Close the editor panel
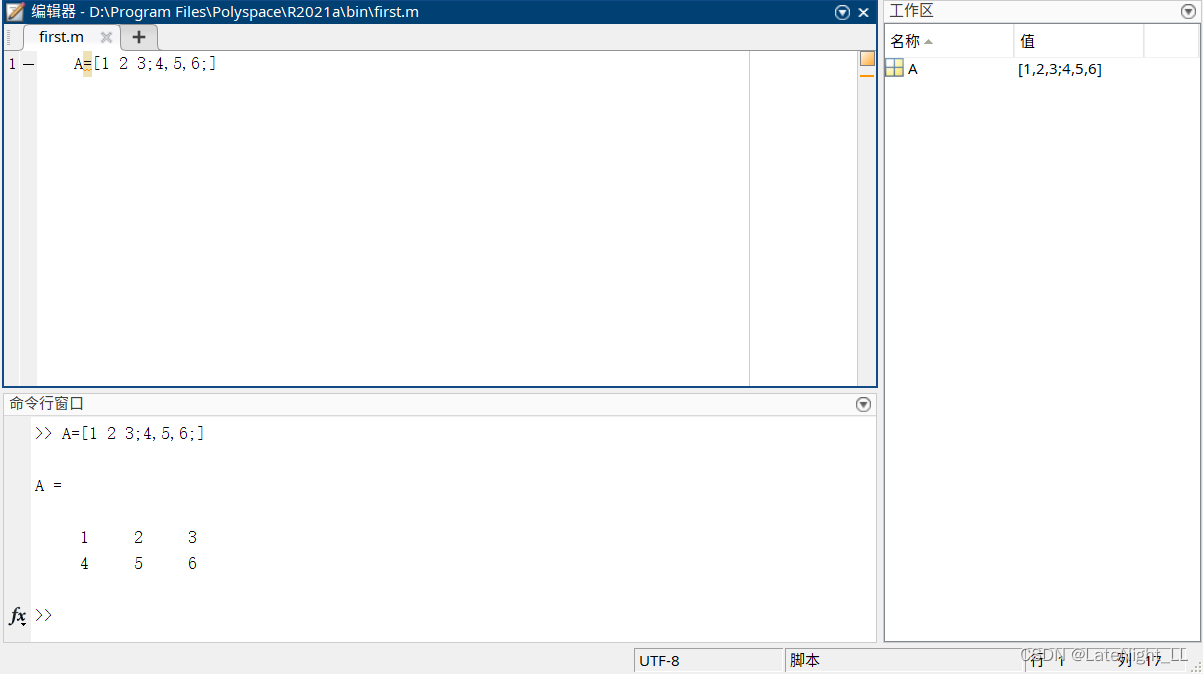 (x=864, y=13)
